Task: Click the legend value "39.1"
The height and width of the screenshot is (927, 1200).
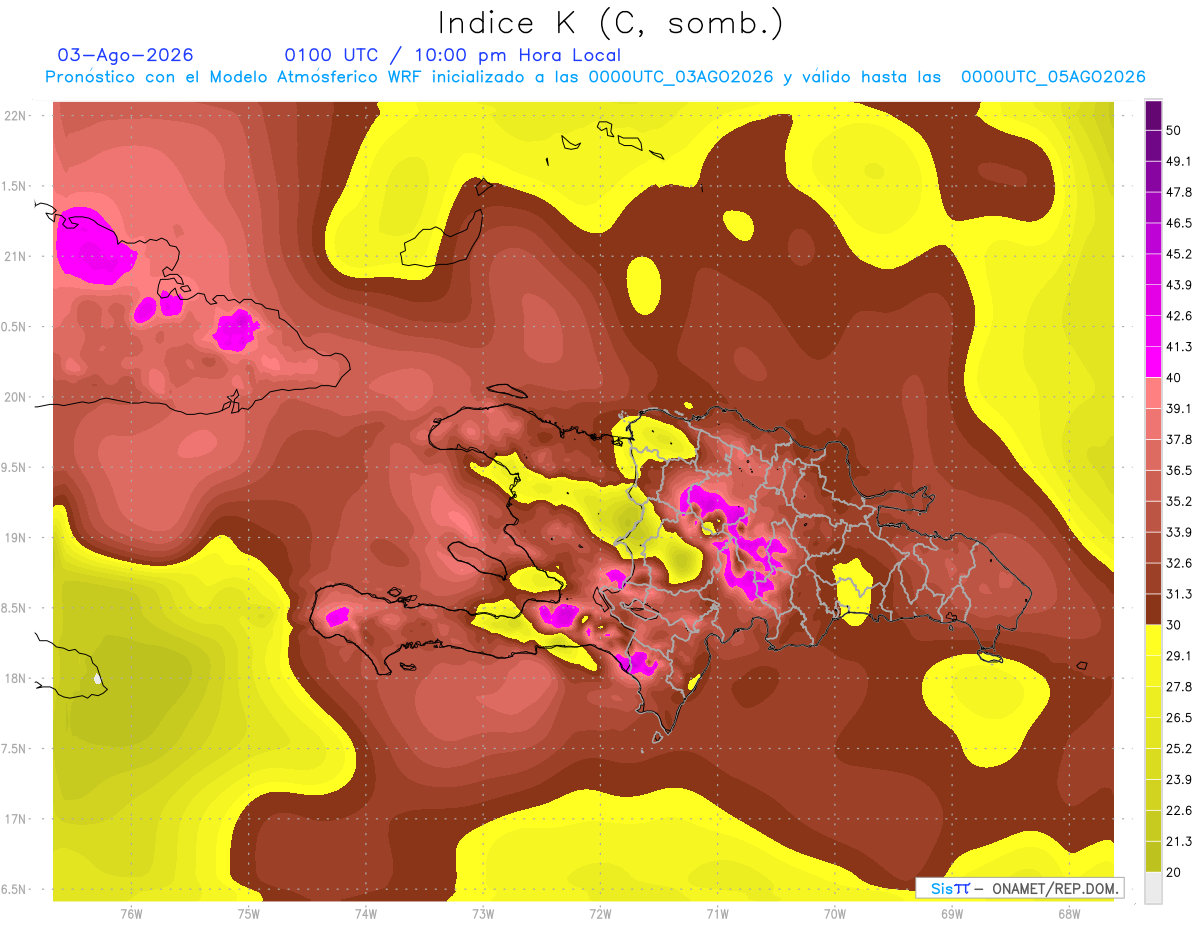Action: (1178, 408)
